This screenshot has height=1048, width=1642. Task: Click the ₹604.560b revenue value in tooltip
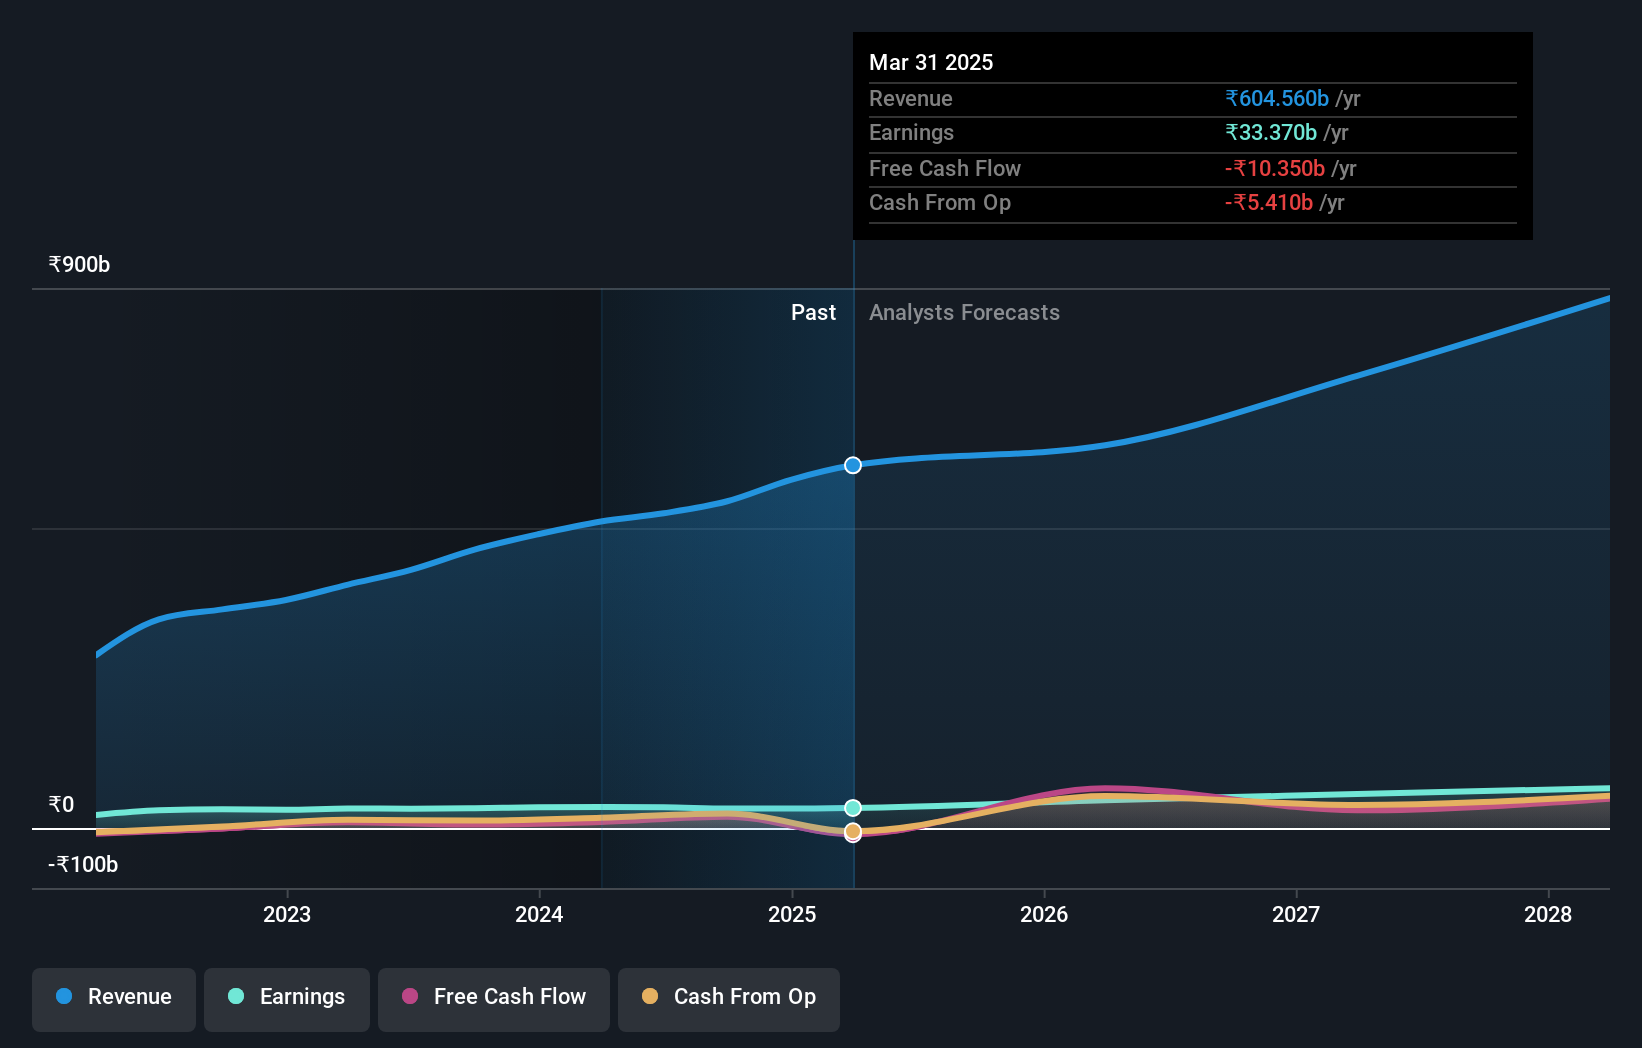click(1277, 98)
